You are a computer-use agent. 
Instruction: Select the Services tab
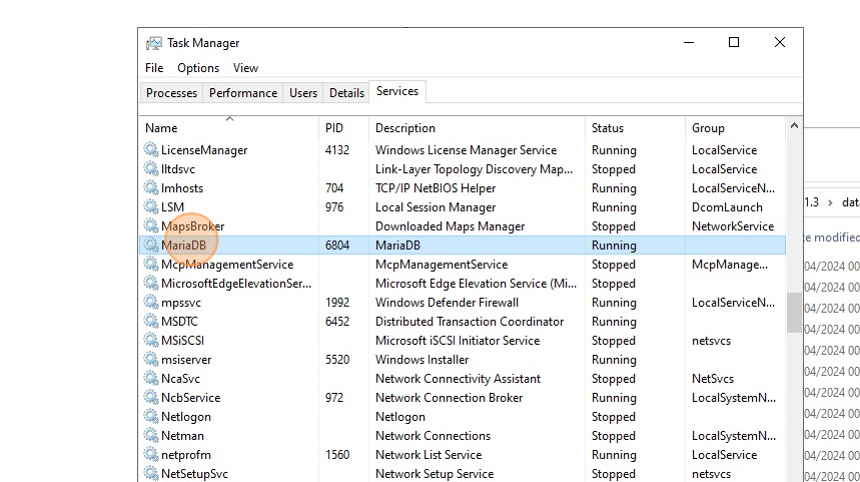click(x=397, y=91)
